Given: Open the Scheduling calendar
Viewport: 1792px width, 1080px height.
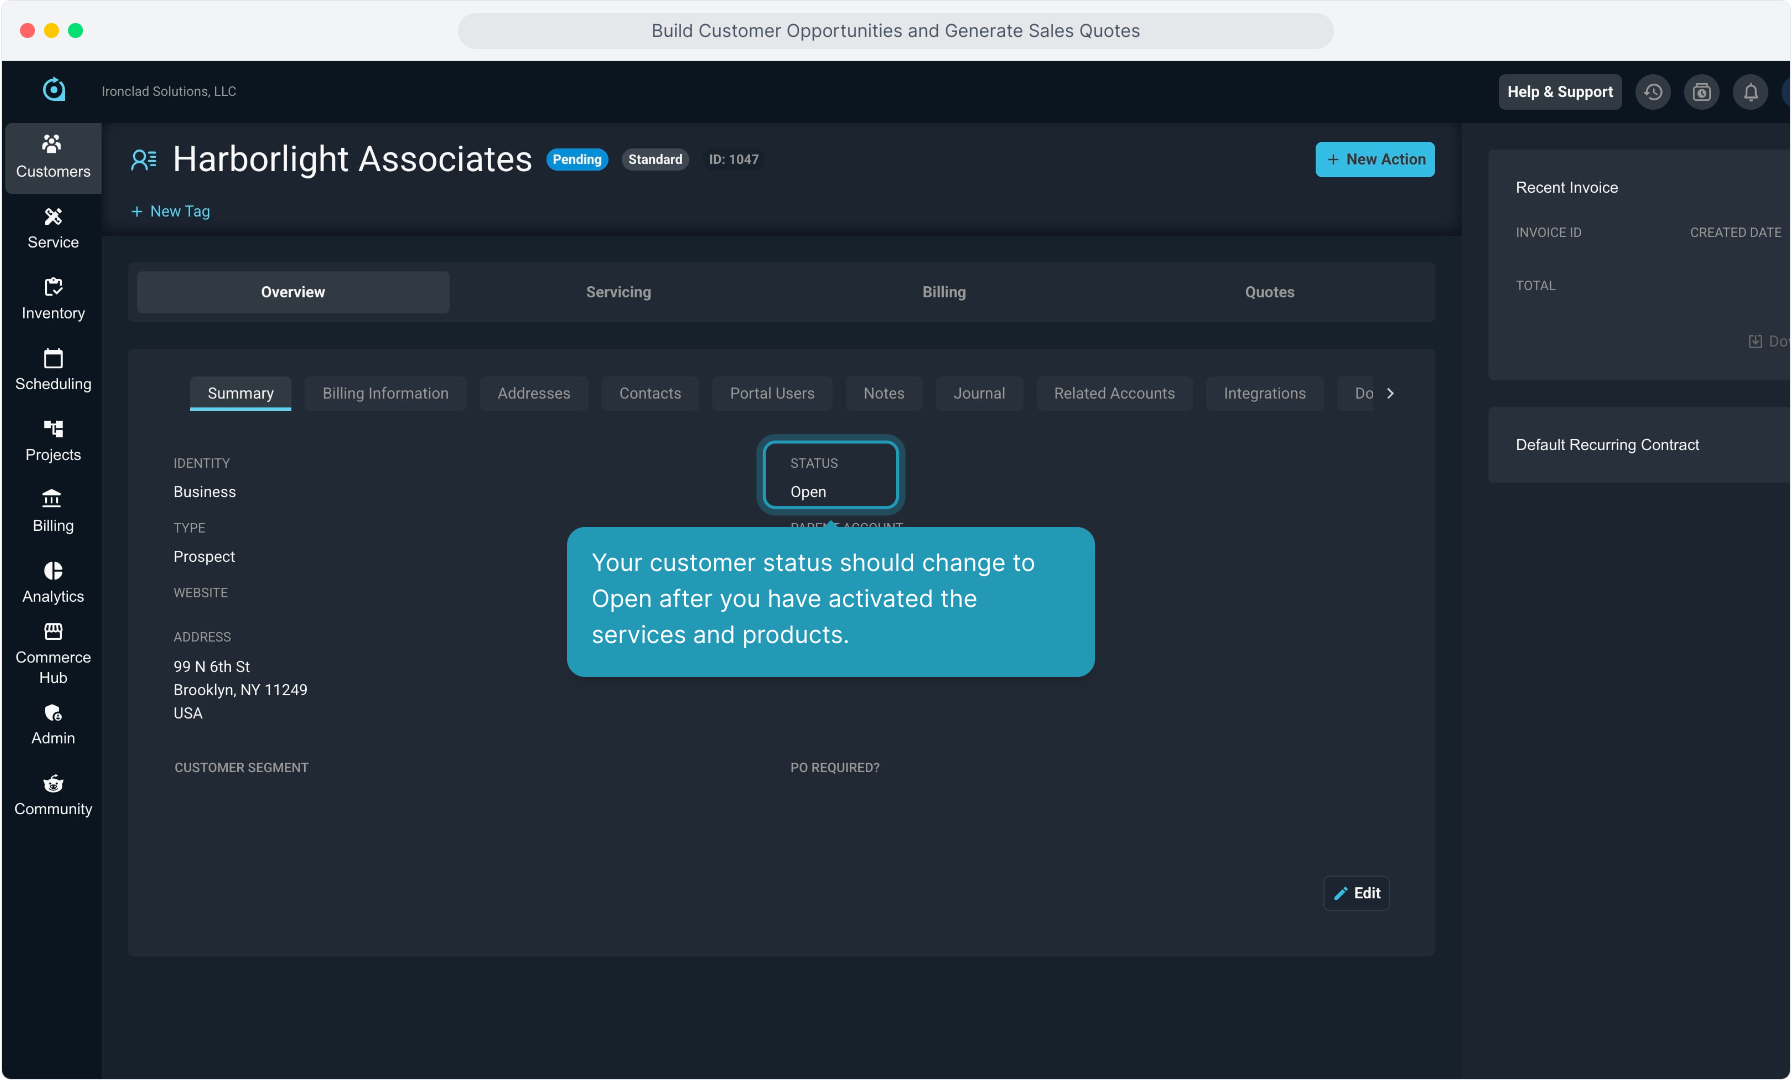Looking at the screenshot, I should [x=53, y=370].
